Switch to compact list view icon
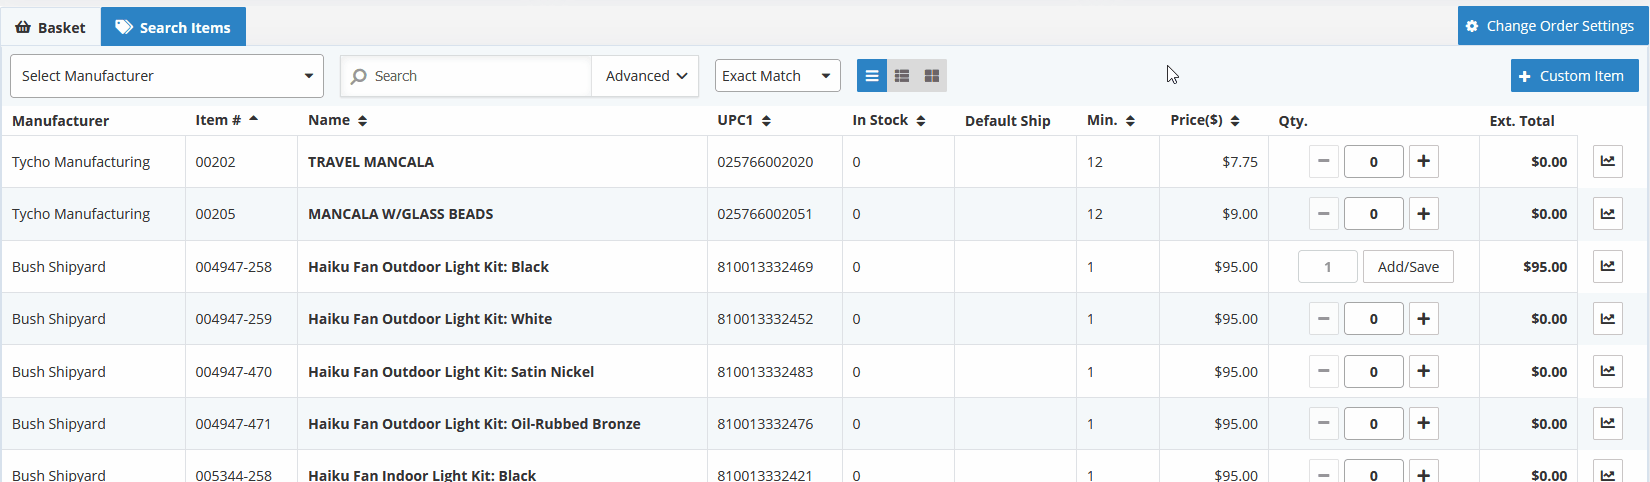This screenshot has width=1650, height=482. (902, 76)
